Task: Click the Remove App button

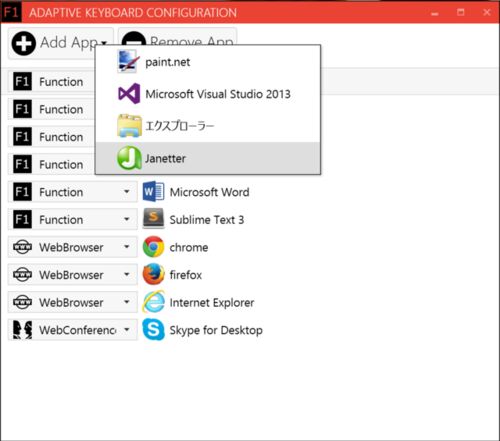Action: [x=177, y=37]
